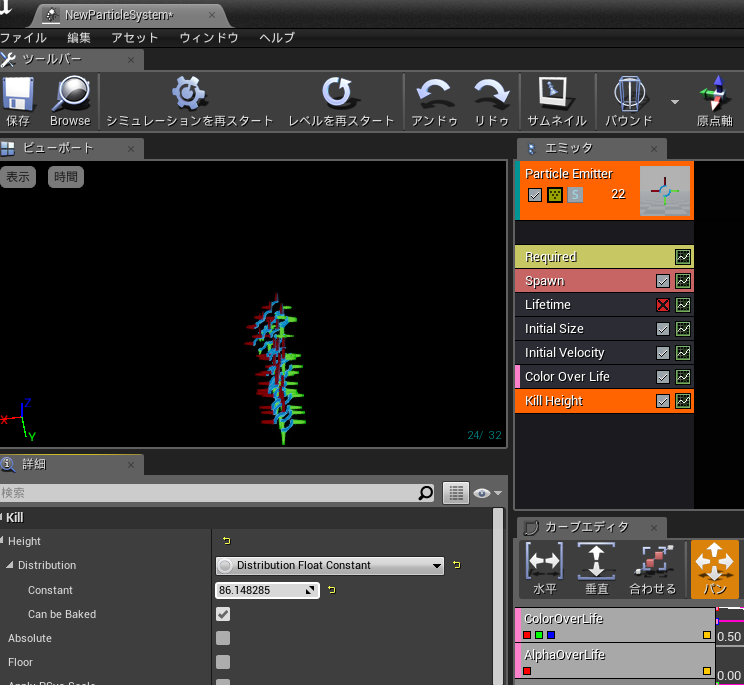This screenshot has height=685, width=744.
Task: Click ColorOverLife red channel swatch
Action: coord(527,635)
